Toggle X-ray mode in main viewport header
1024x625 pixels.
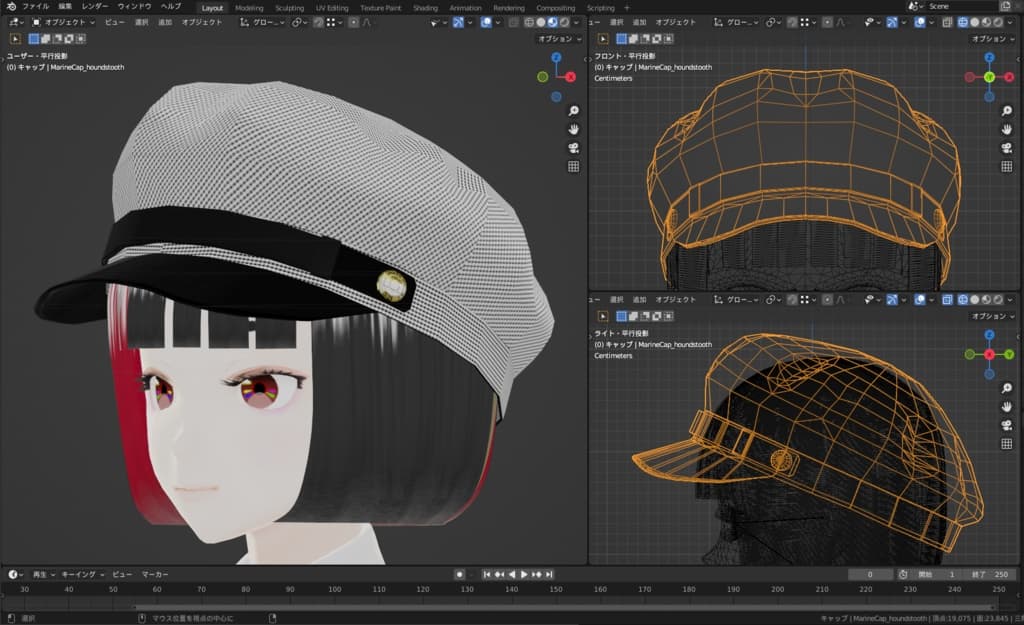tap(514, 22)
